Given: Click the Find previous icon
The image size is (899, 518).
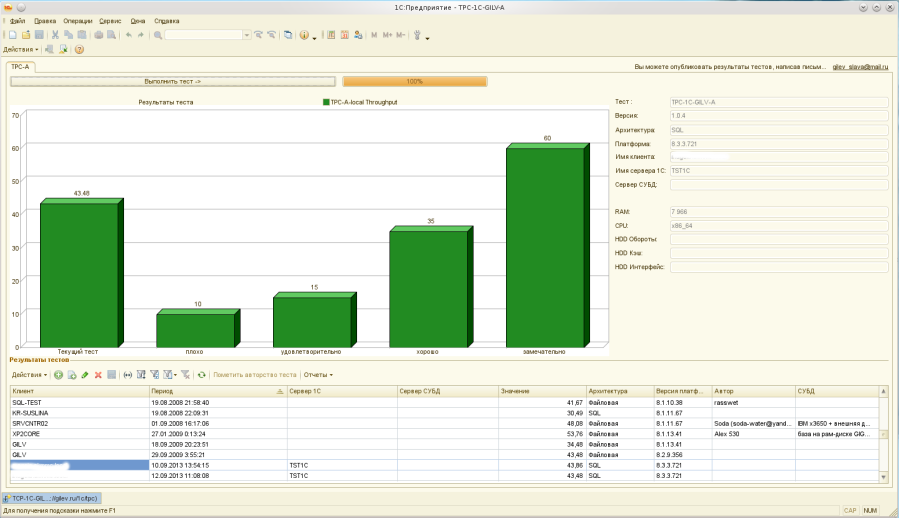Looking at the screenshot, I should [272, 34].
